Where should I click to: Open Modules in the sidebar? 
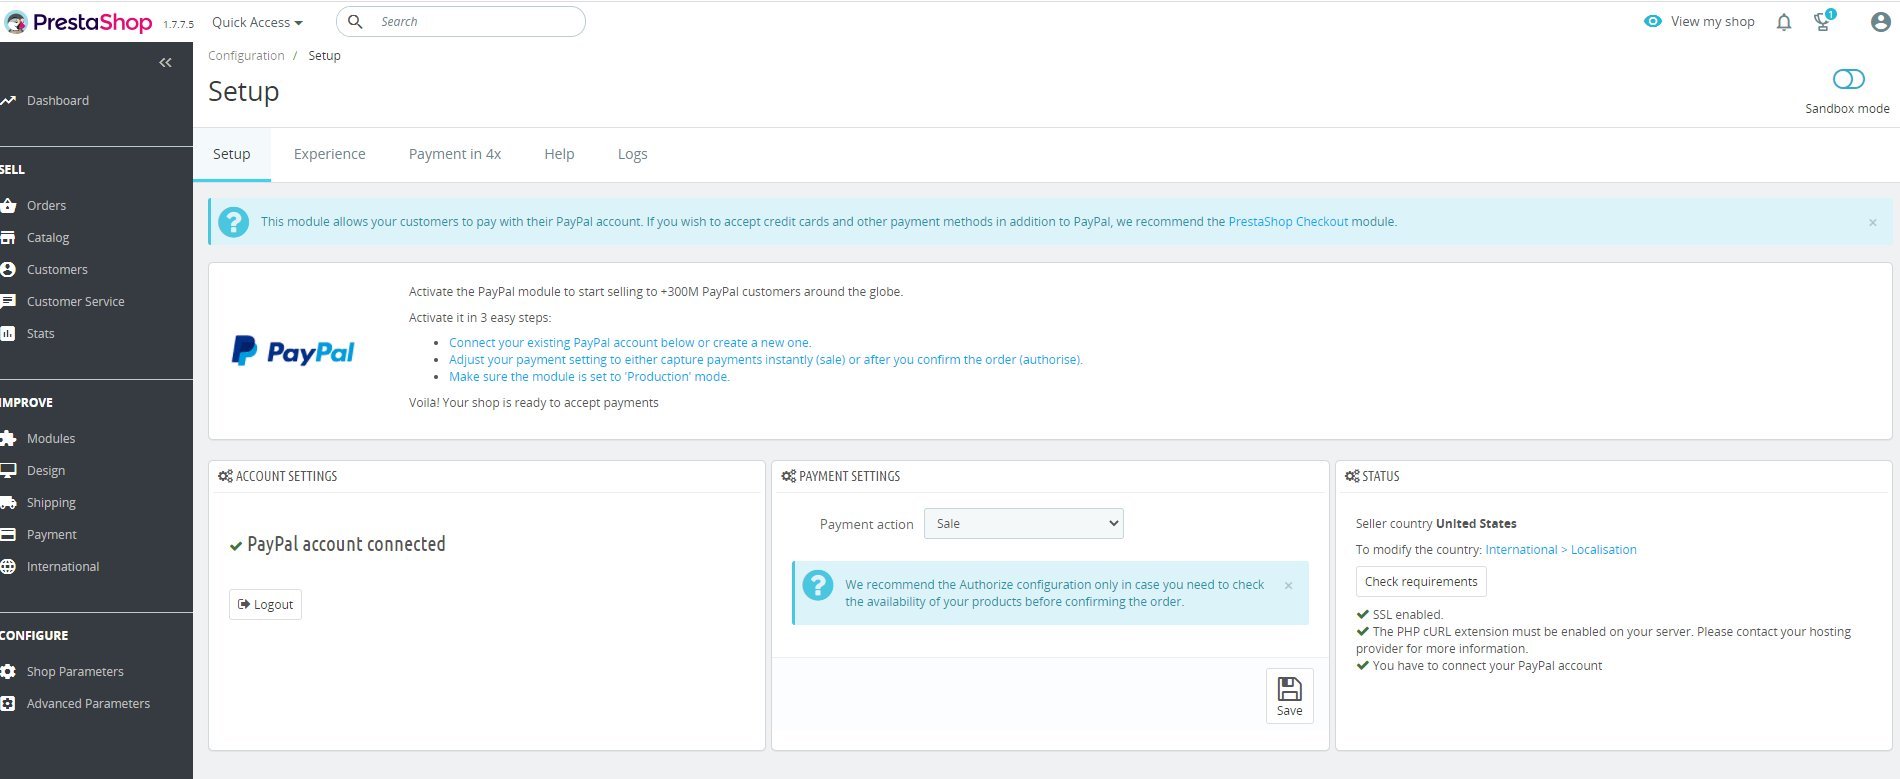(x=51, y=438)
